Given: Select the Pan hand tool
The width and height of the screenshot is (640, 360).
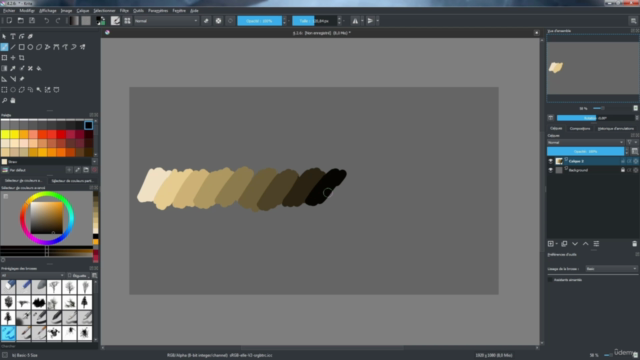Looking at the screenshot, I should point(13,100).
